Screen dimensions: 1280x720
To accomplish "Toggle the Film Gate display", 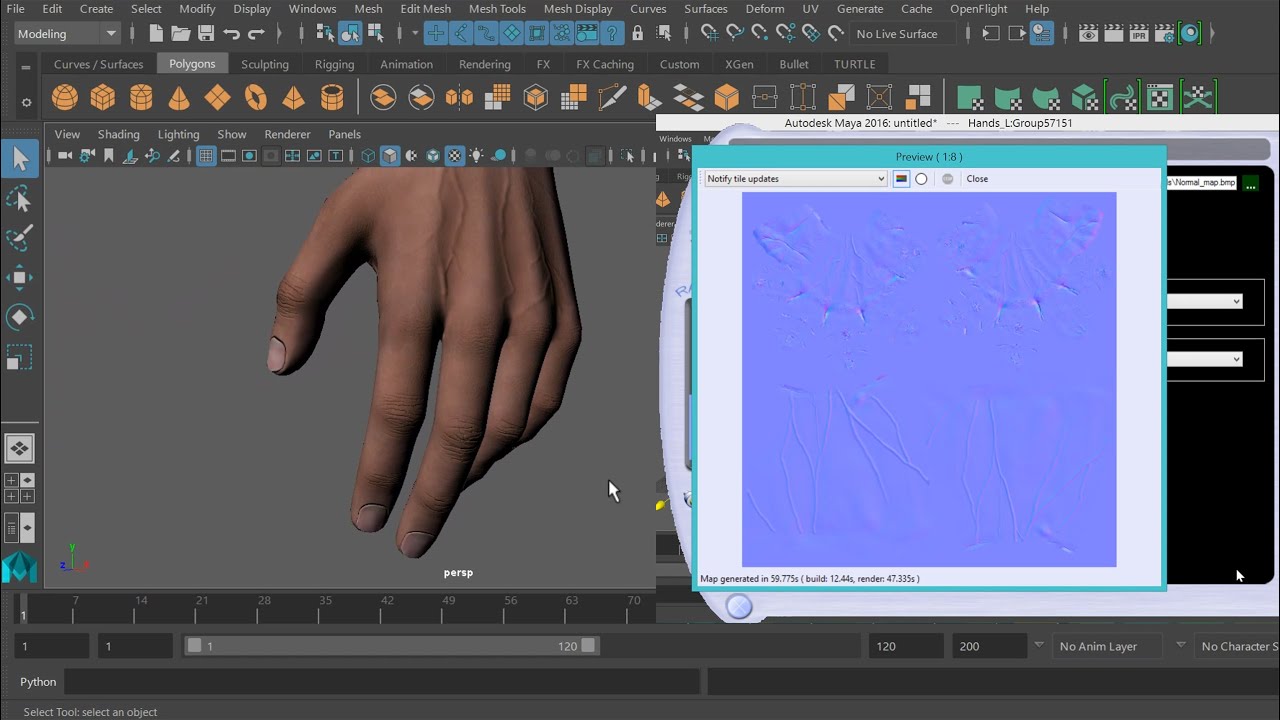I will (x=228, y=155).
